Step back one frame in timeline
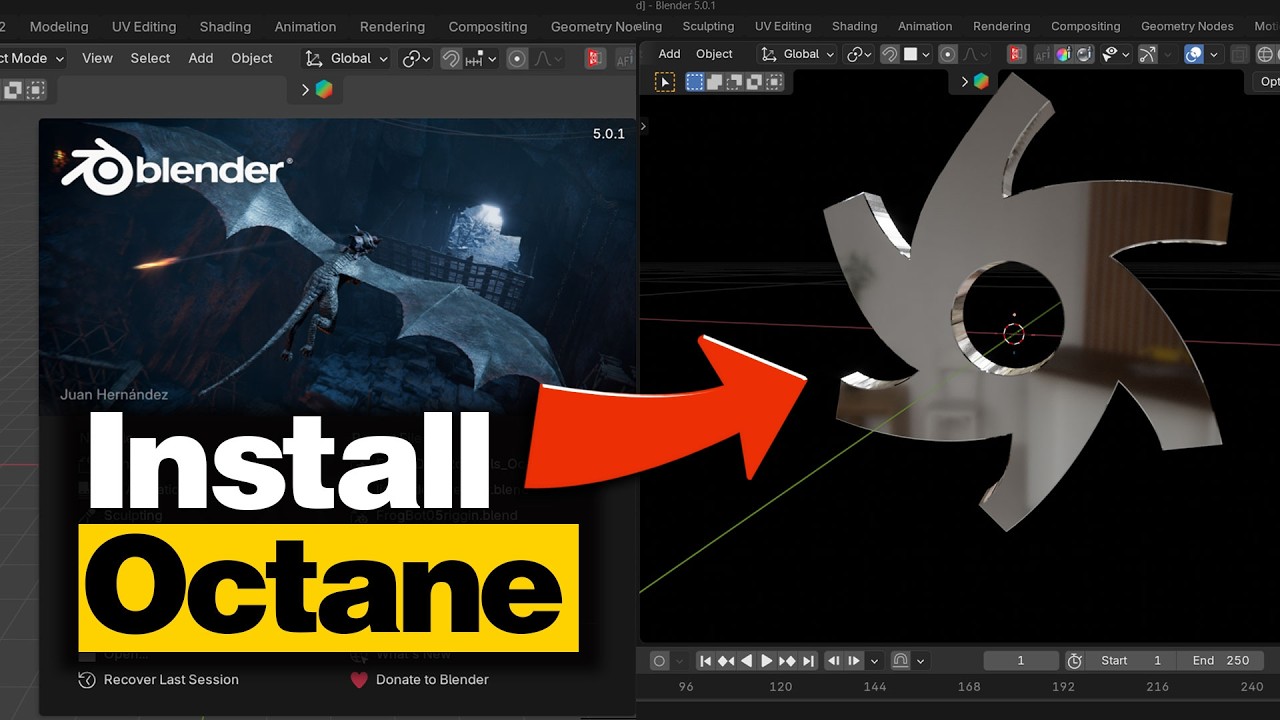This screenshot has width=1280, height=720. [x=834, y=661]
